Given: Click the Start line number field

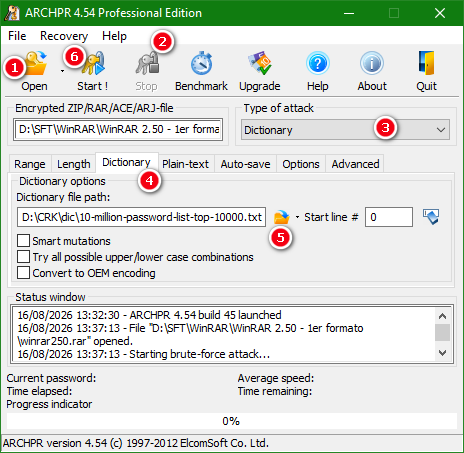Looking at the screenshot, I should tap(389, 217).
